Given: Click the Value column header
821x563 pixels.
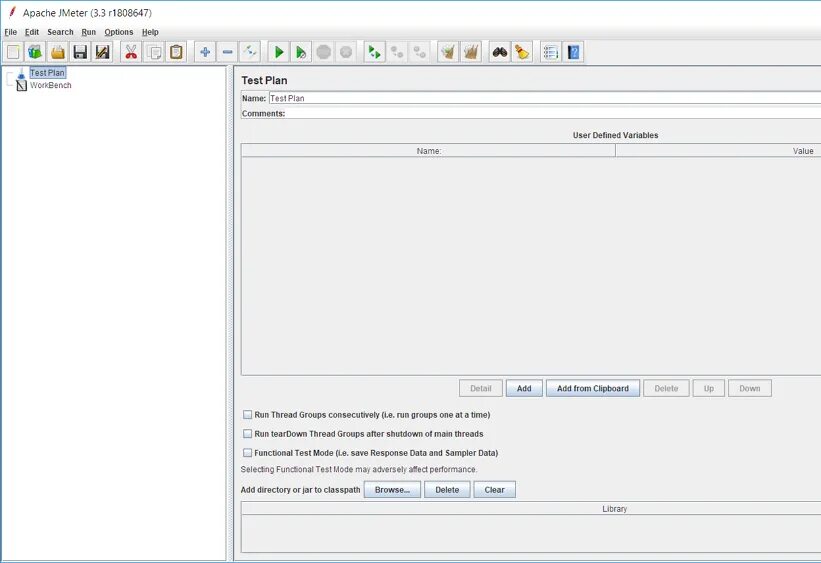Looking at the screenshot, I should (x=718, y=151).
